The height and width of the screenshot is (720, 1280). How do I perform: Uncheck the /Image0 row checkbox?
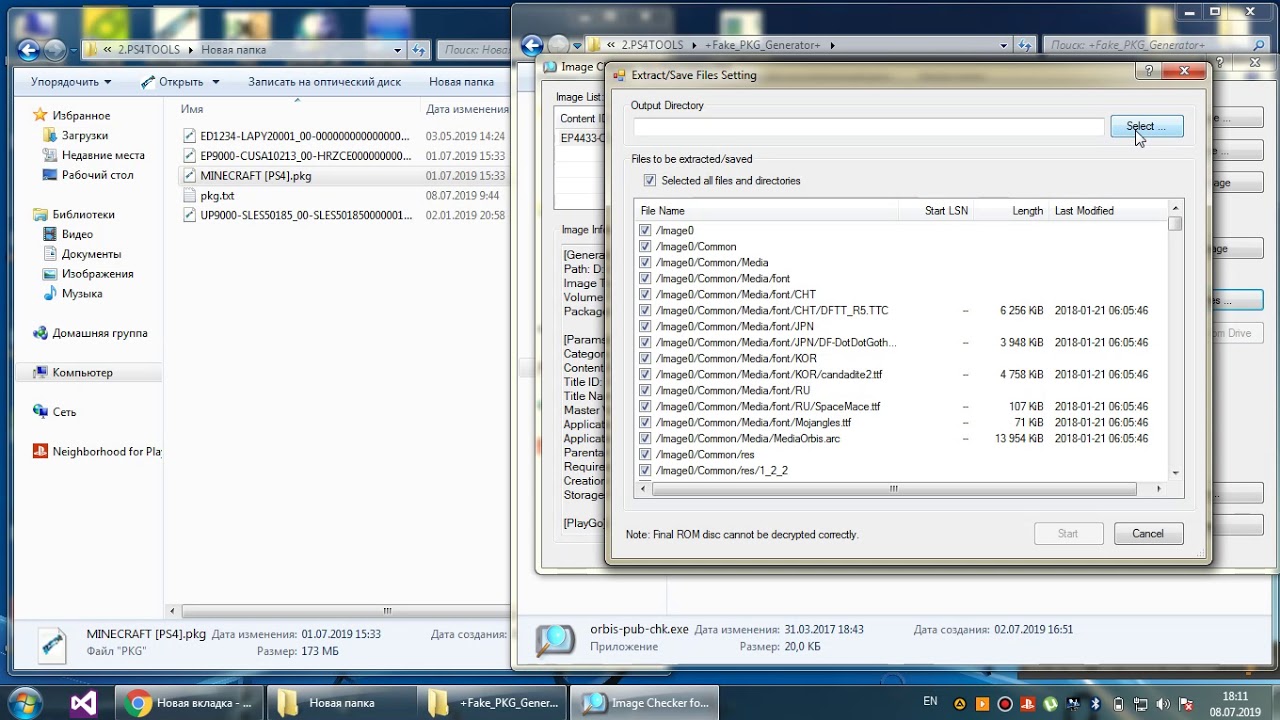(x=645, y=231)
